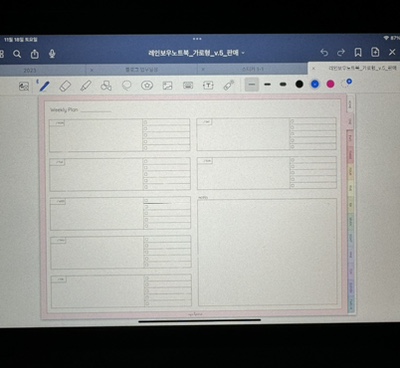
Task: Select the Pen tool
Action: point(45,86)
